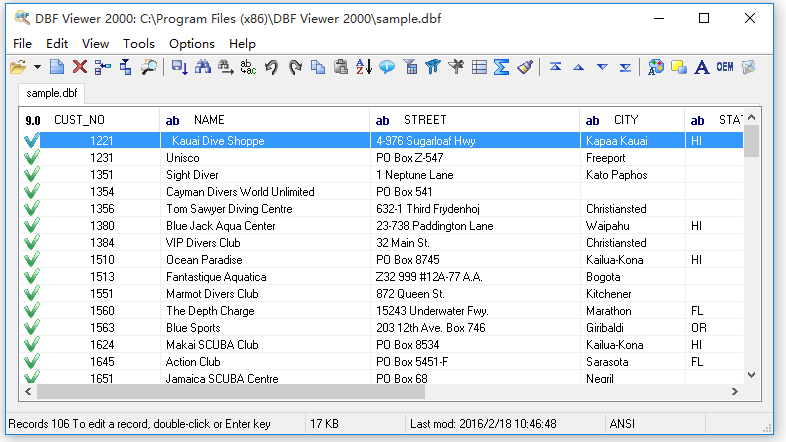786x442 pixels.
Task: Click the NAME column header
Action: coord(209,120)
